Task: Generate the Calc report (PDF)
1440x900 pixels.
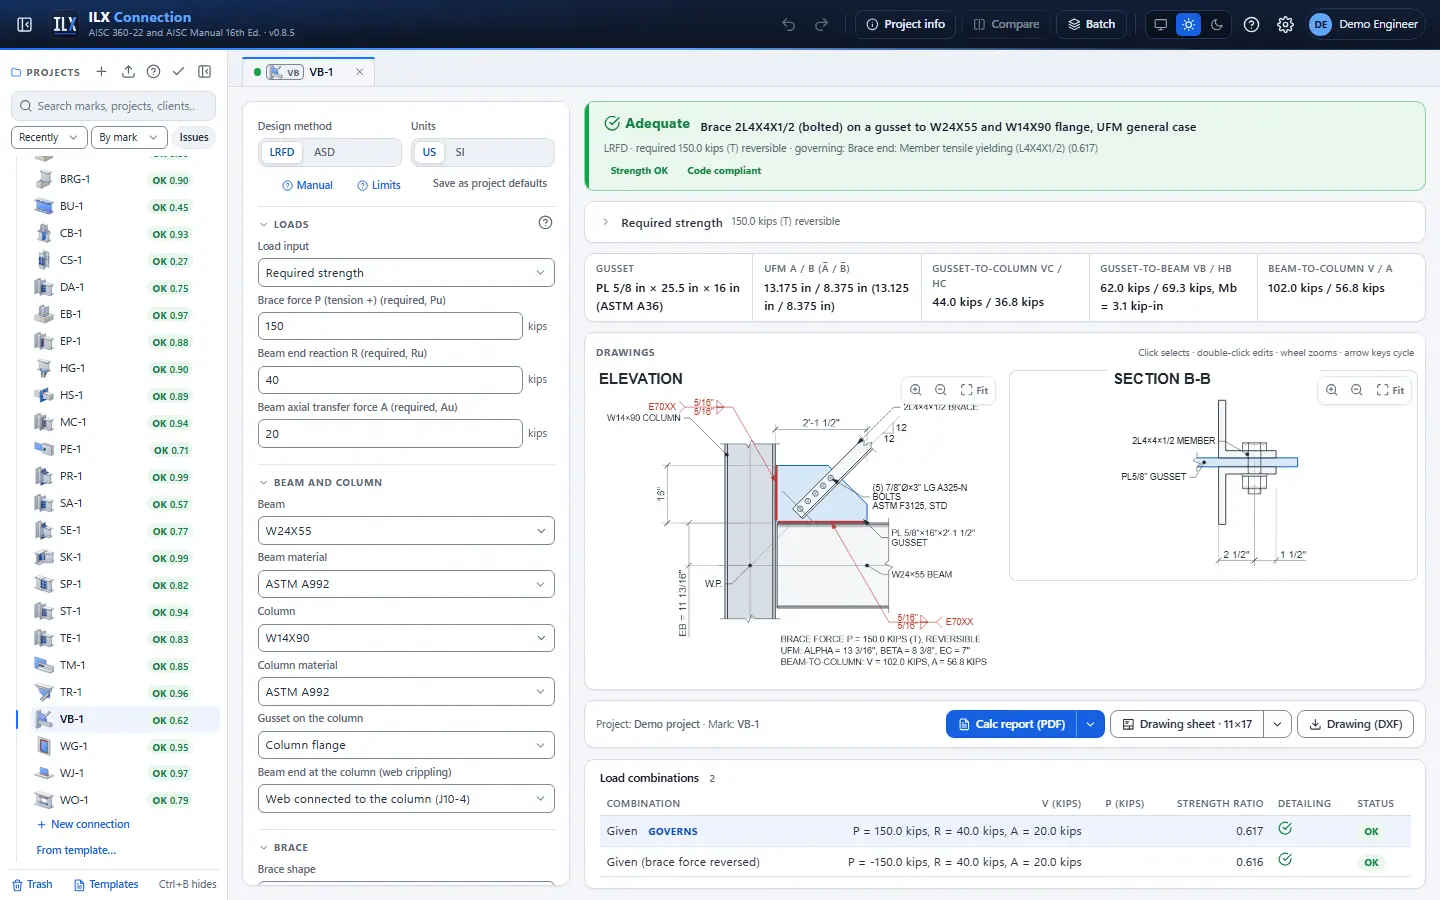Action: pos(1012,724)
